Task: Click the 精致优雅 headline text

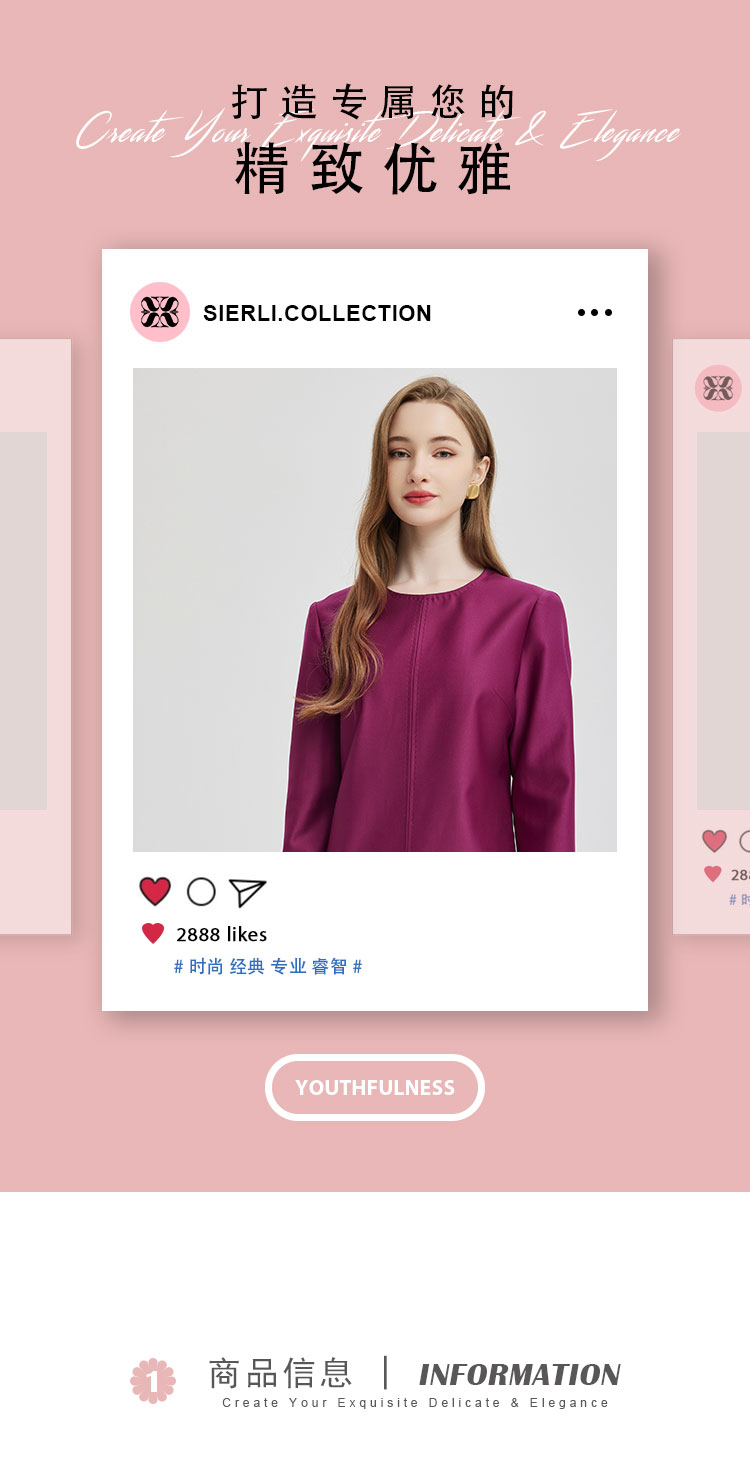Action: 374,169
